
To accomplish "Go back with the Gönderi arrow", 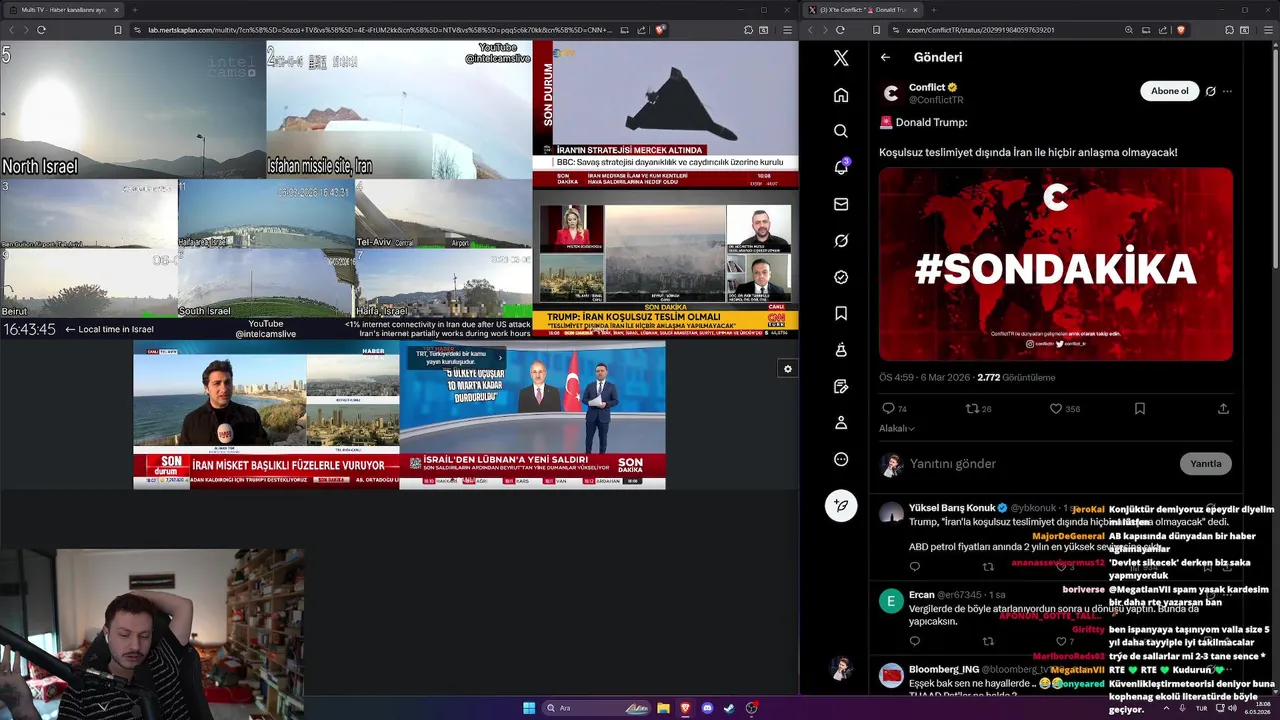I will 885,57.
